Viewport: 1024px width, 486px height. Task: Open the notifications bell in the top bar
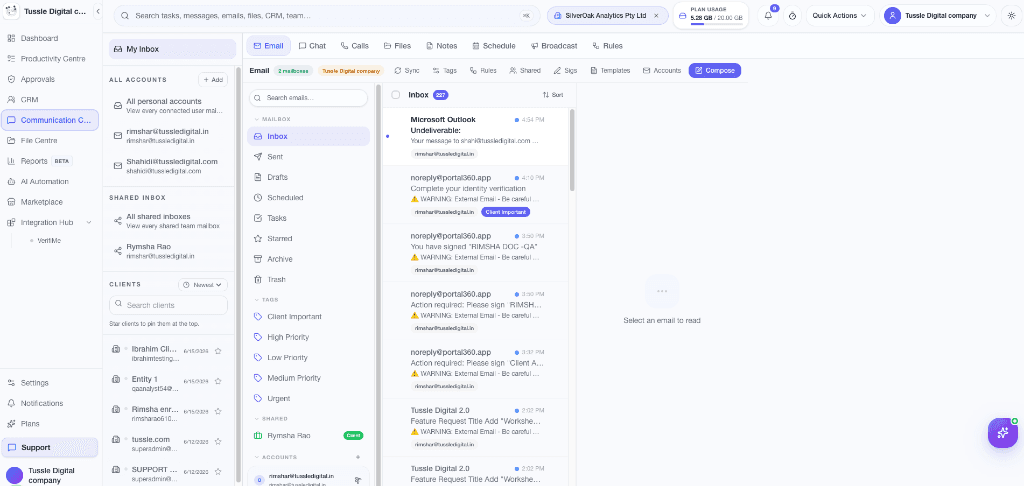click(x=767, y=16)
